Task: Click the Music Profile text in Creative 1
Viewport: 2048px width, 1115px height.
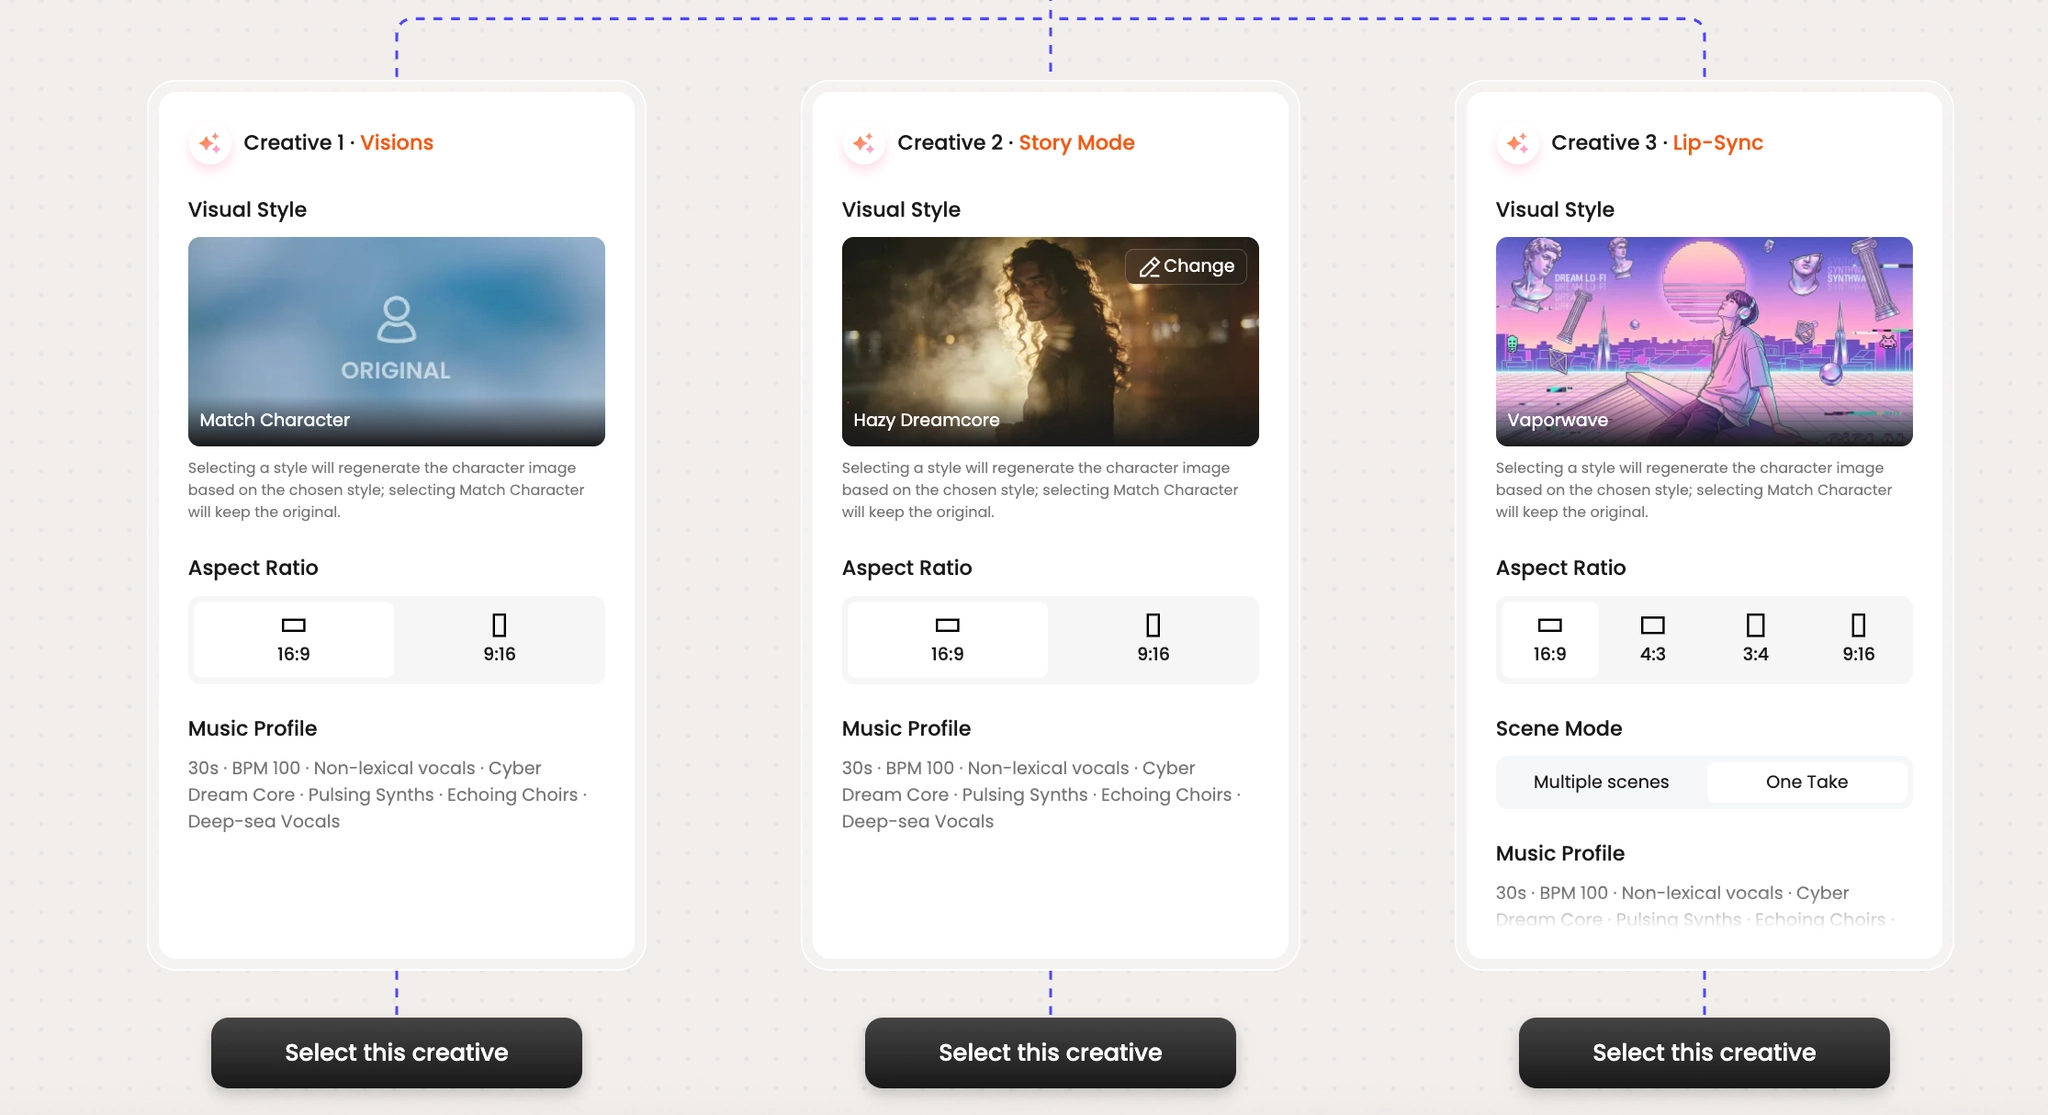Action: click(387, 795)
